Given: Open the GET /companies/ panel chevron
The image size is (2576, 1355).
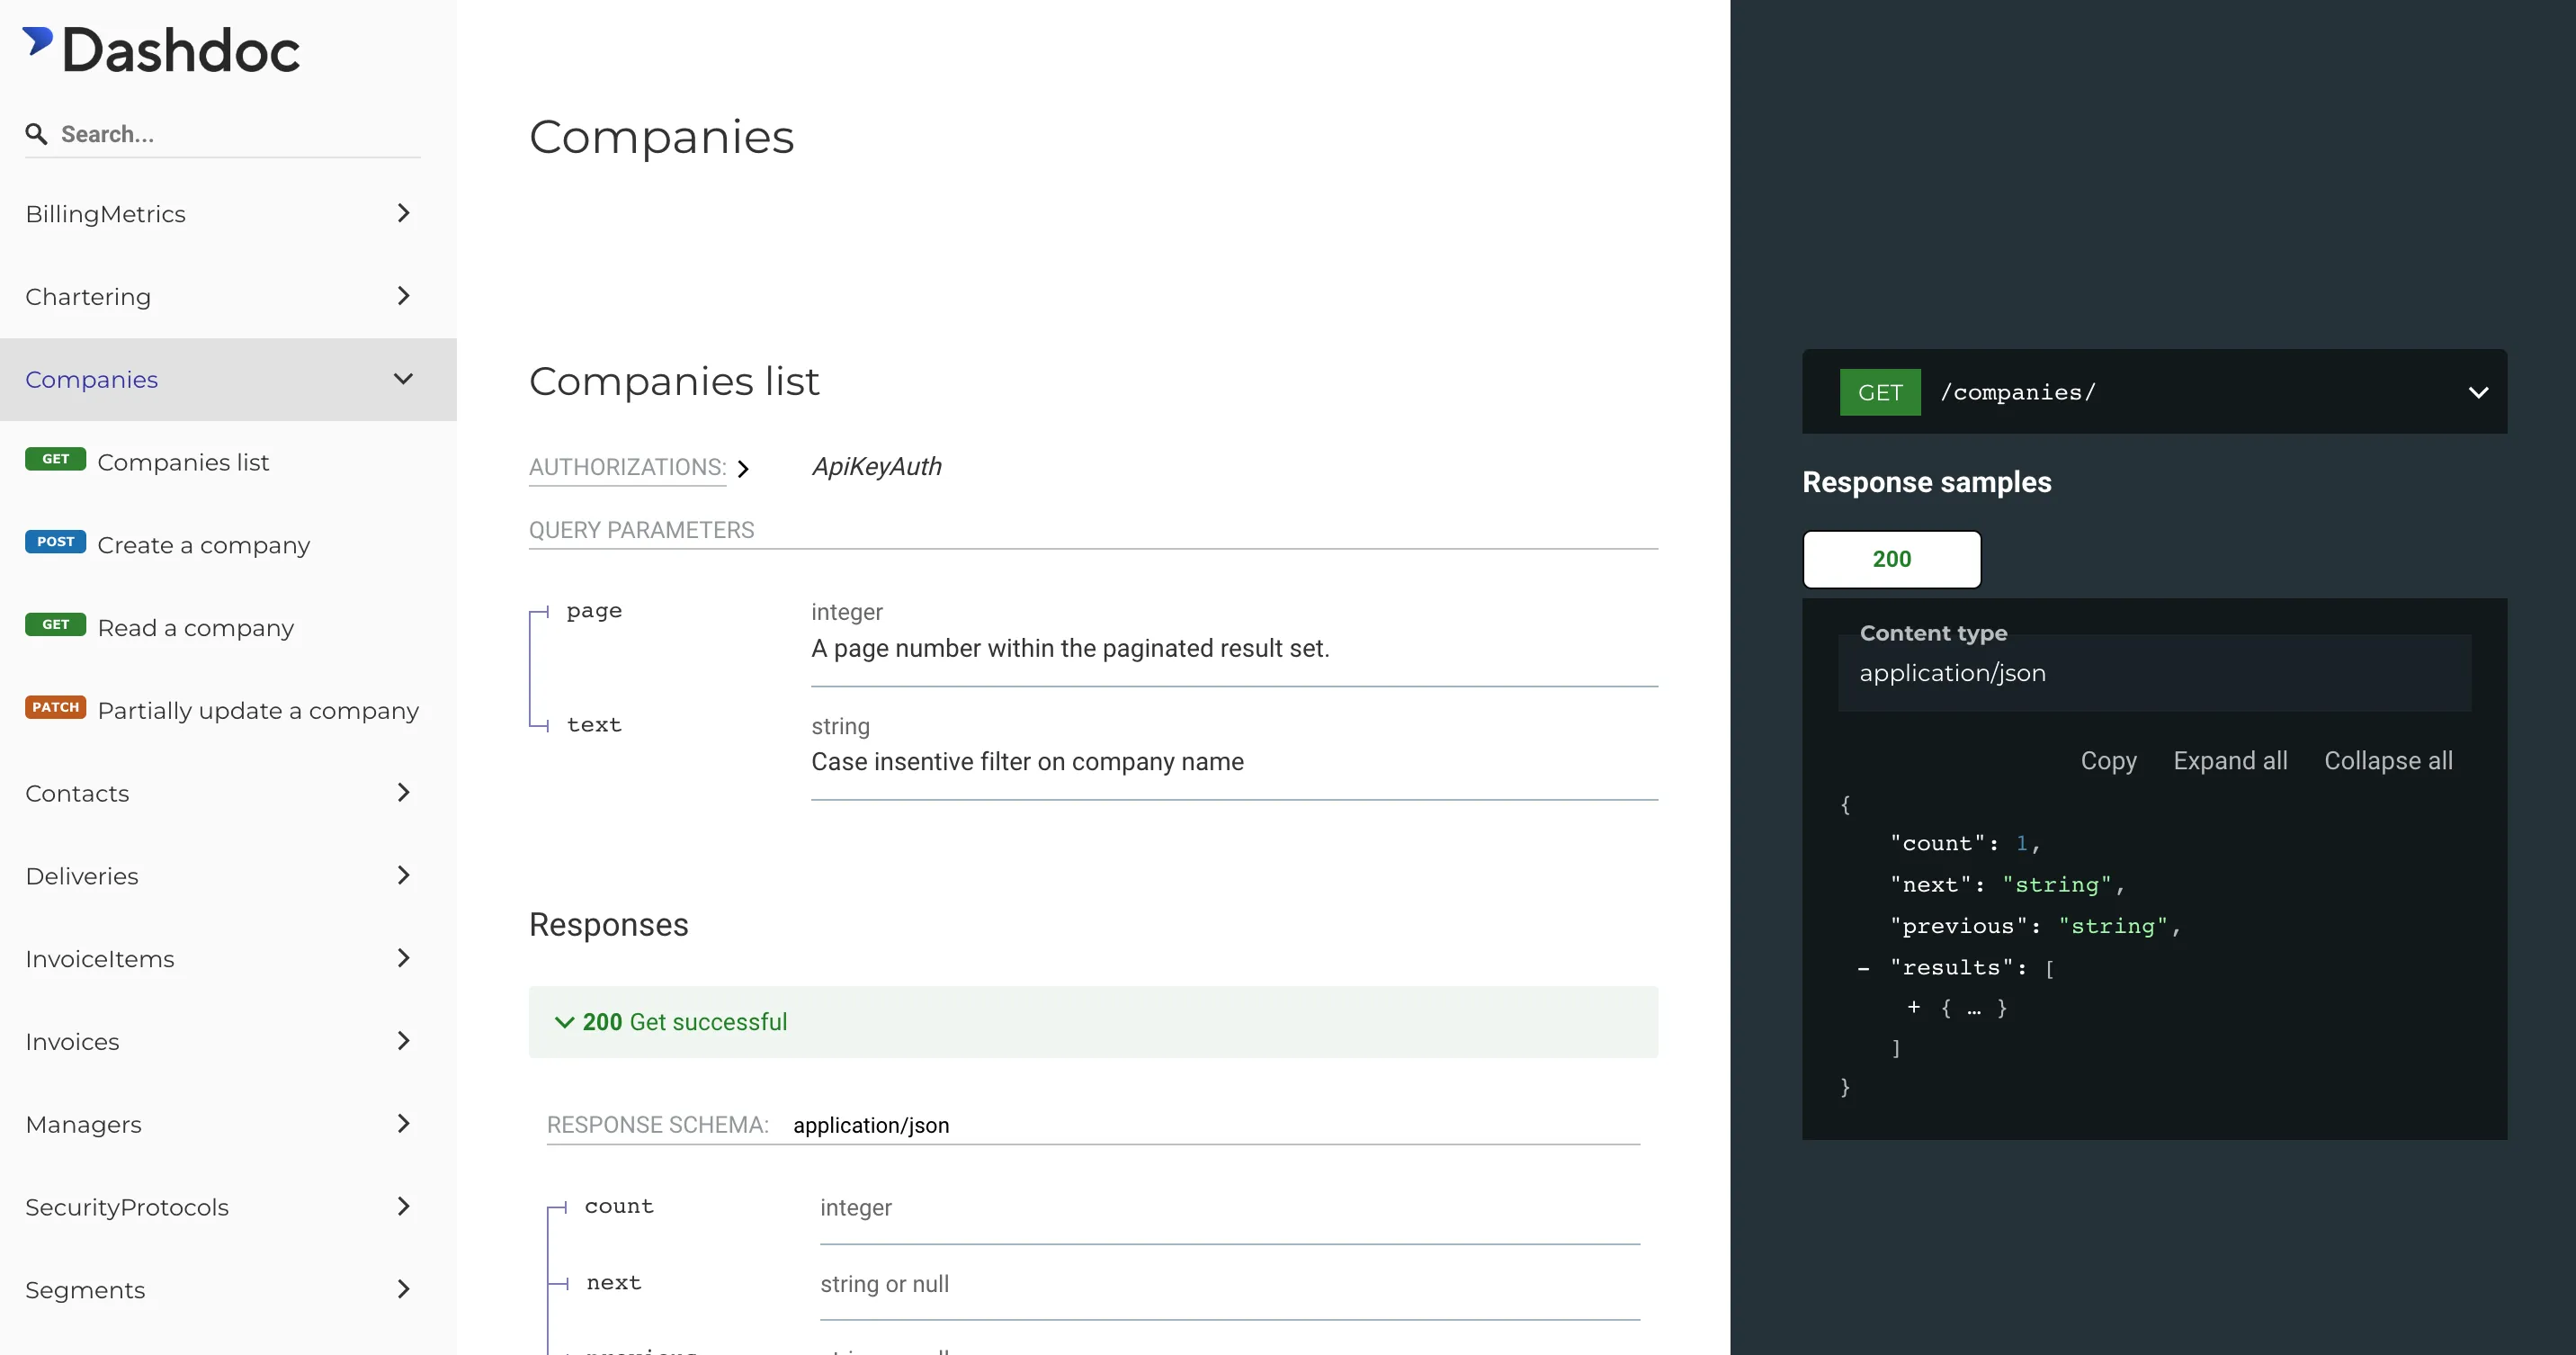Looking at the screenshot, I should click(x=2478, y=392).
